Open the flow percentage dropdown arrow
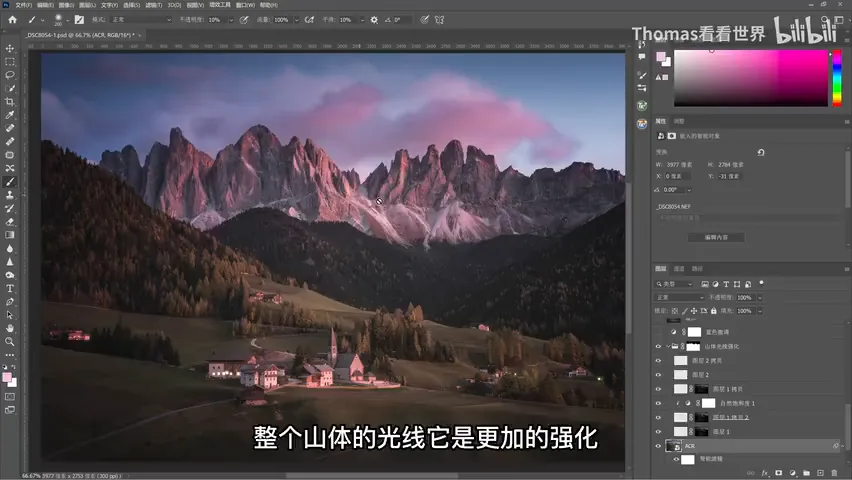Screen dimensions: 852x480 tap(297, 20)
